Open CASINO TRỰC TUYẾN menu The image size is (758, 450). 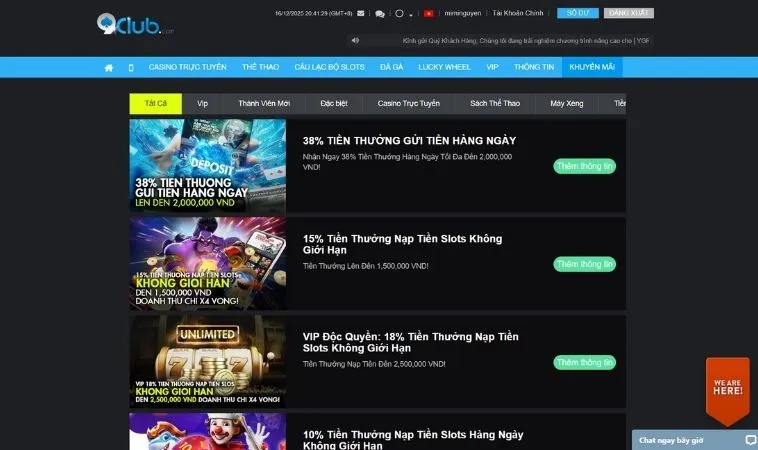click(188, 67)
